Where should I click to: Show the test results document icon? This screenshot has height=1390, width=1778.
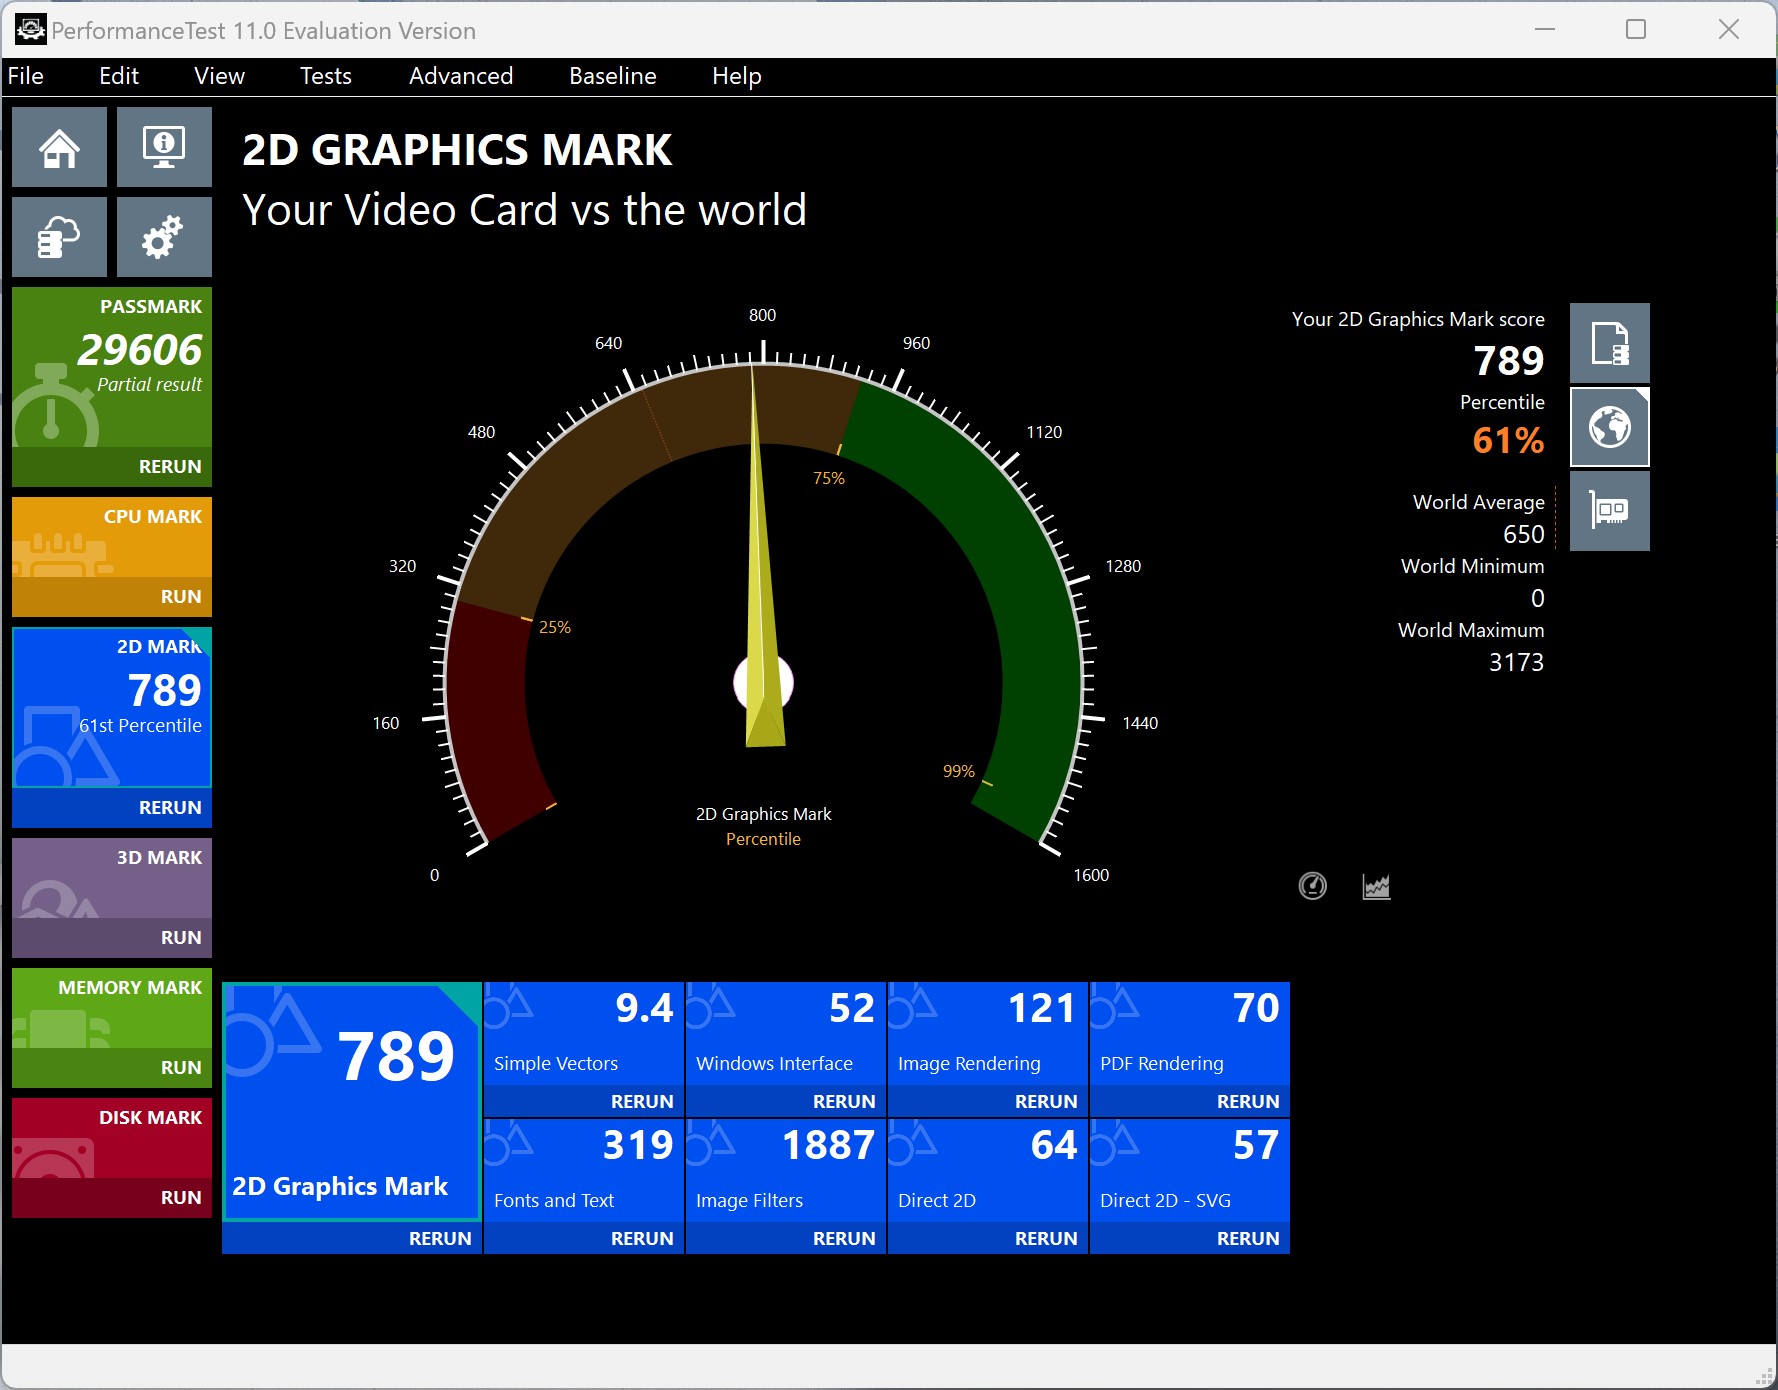coord(1610,343)
